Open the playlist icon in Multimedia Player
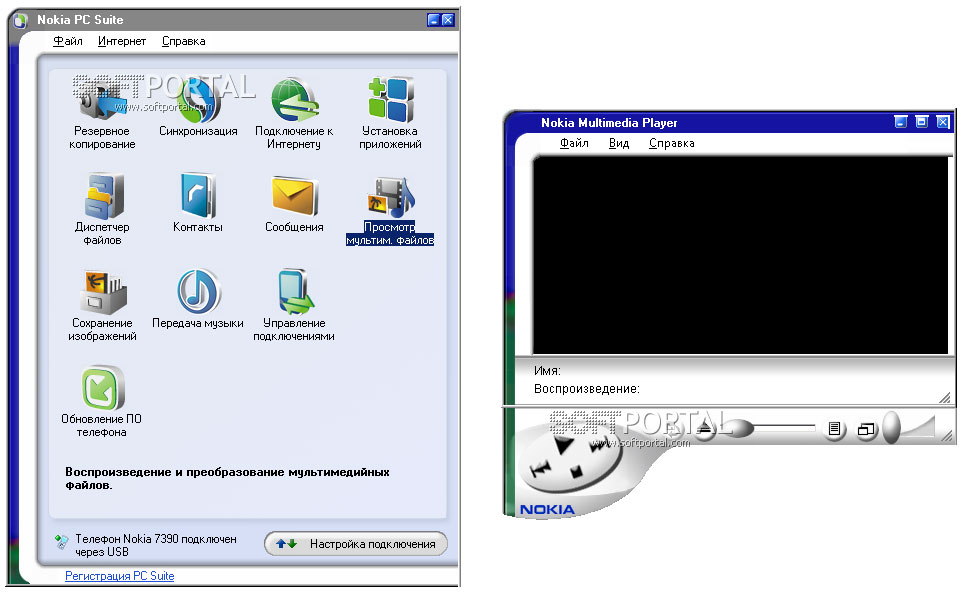 (x=835, y=428)
